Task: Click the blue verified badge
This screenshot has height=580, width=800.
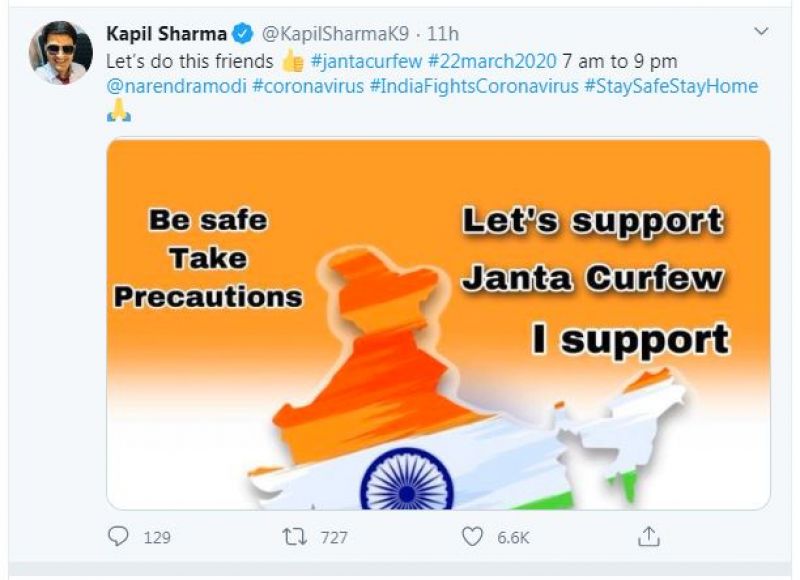Action: (x=243, y=34)
